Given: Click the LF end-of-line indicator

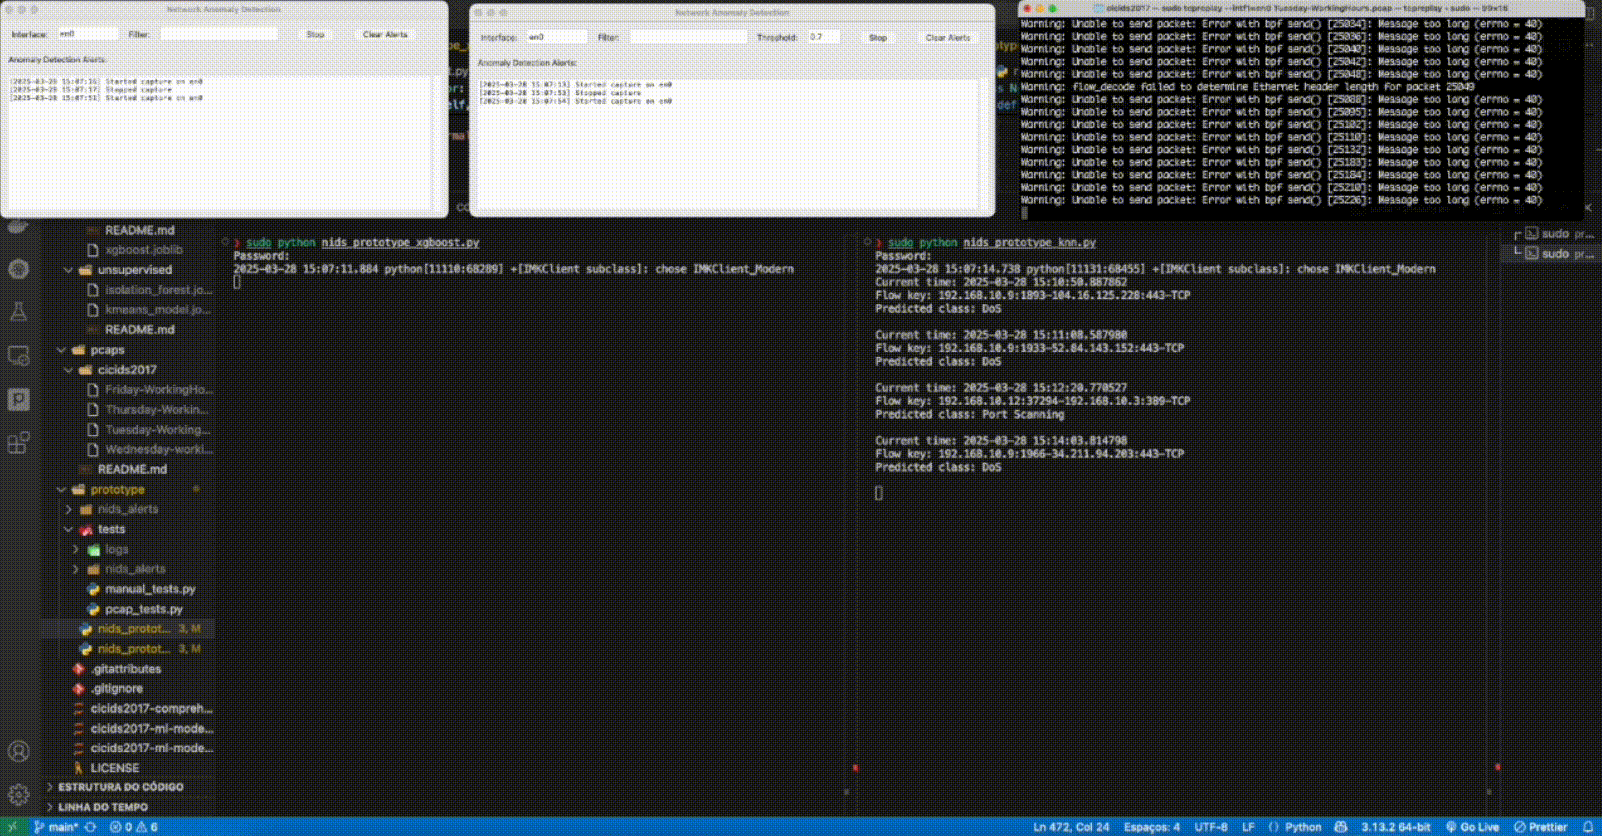Looking at the screenshot, I should tap(1248, 827).
